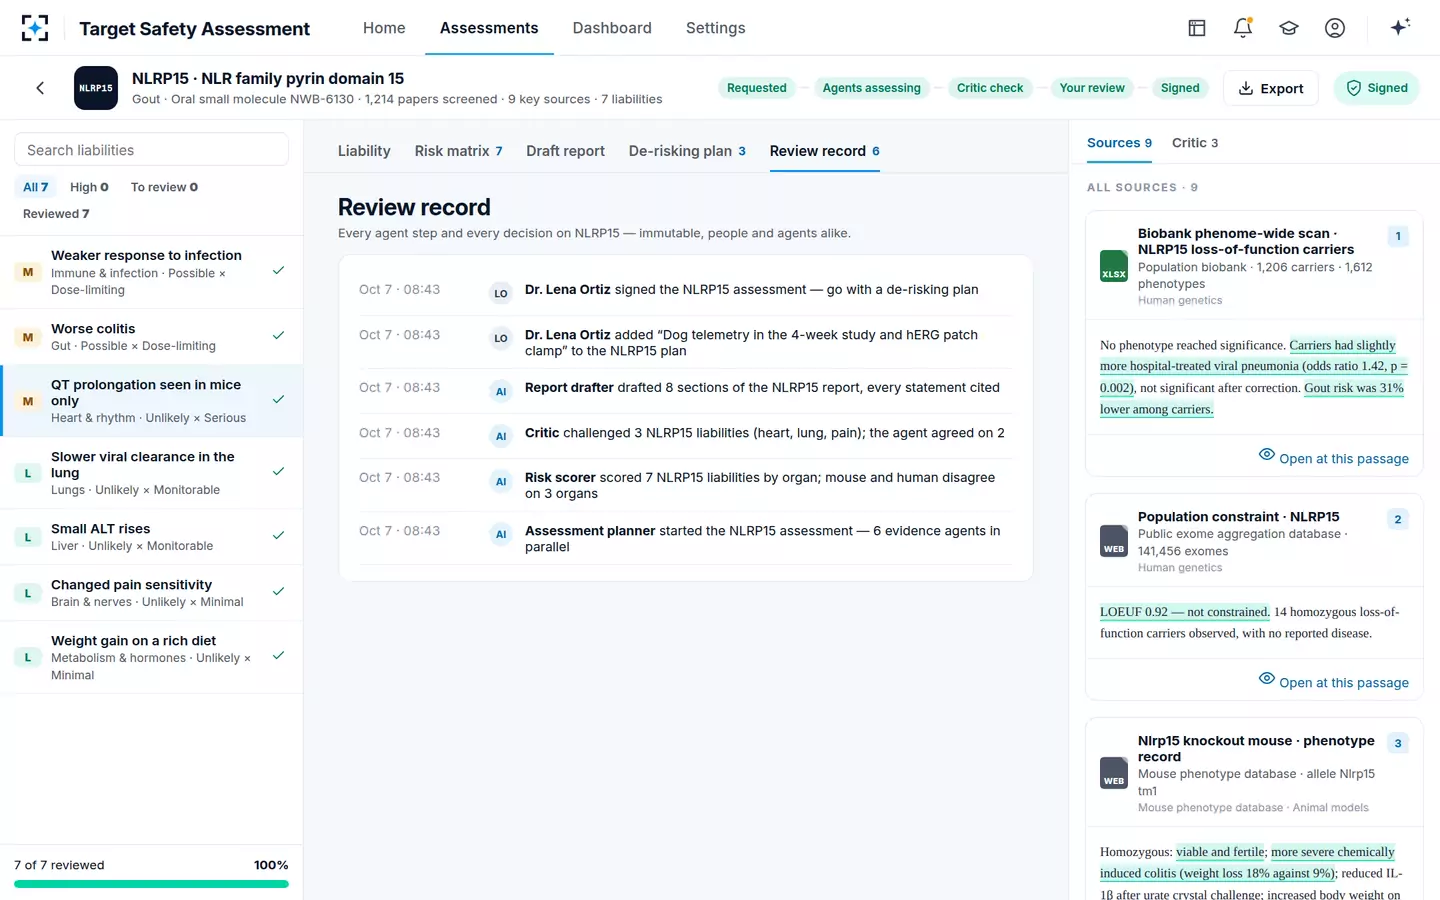This screenshot has width=1440, height=900.
Task: Open Population constraint source at this passage
Action: point(1334,682)
